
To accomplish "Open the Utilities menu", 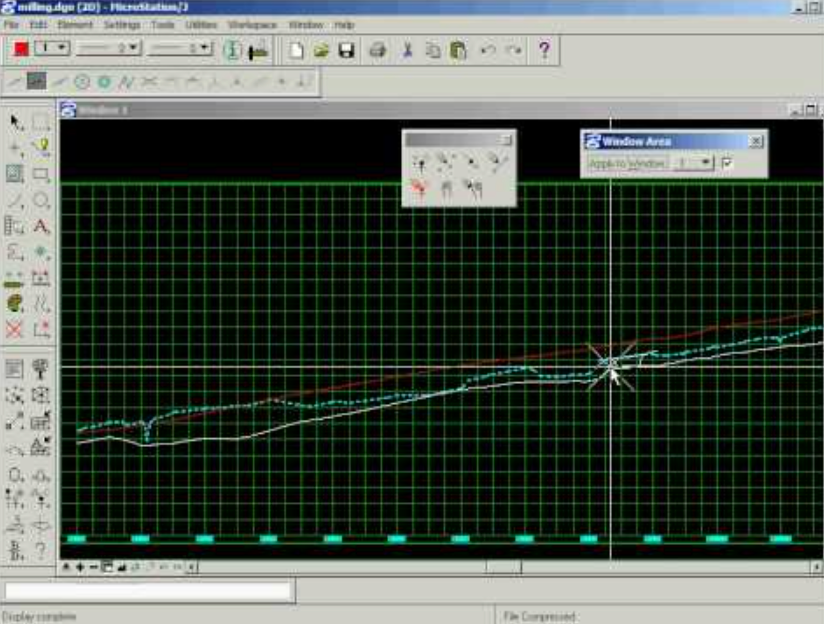I will [201, 25].
